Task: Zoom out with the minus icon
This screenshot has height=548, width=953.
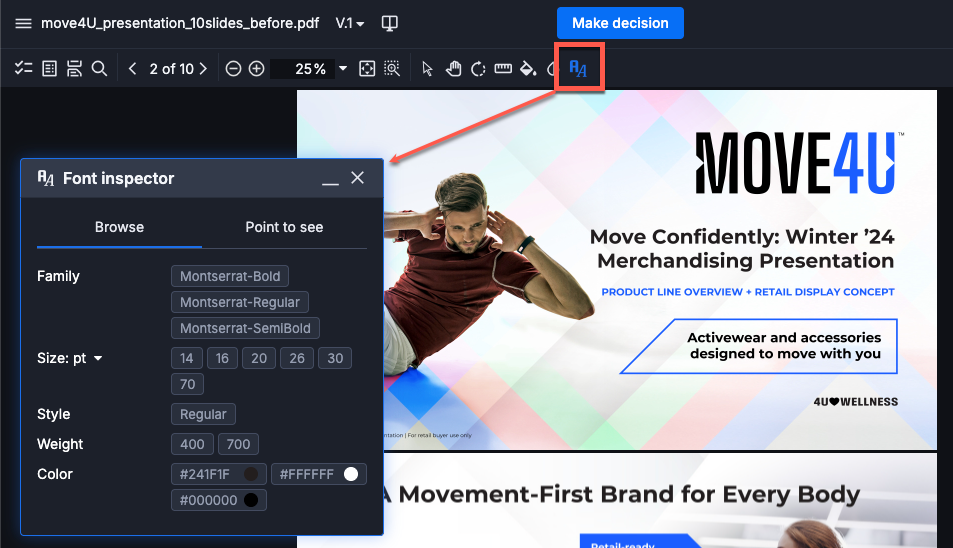Action: pyautogui.click(x=233, y=69)
